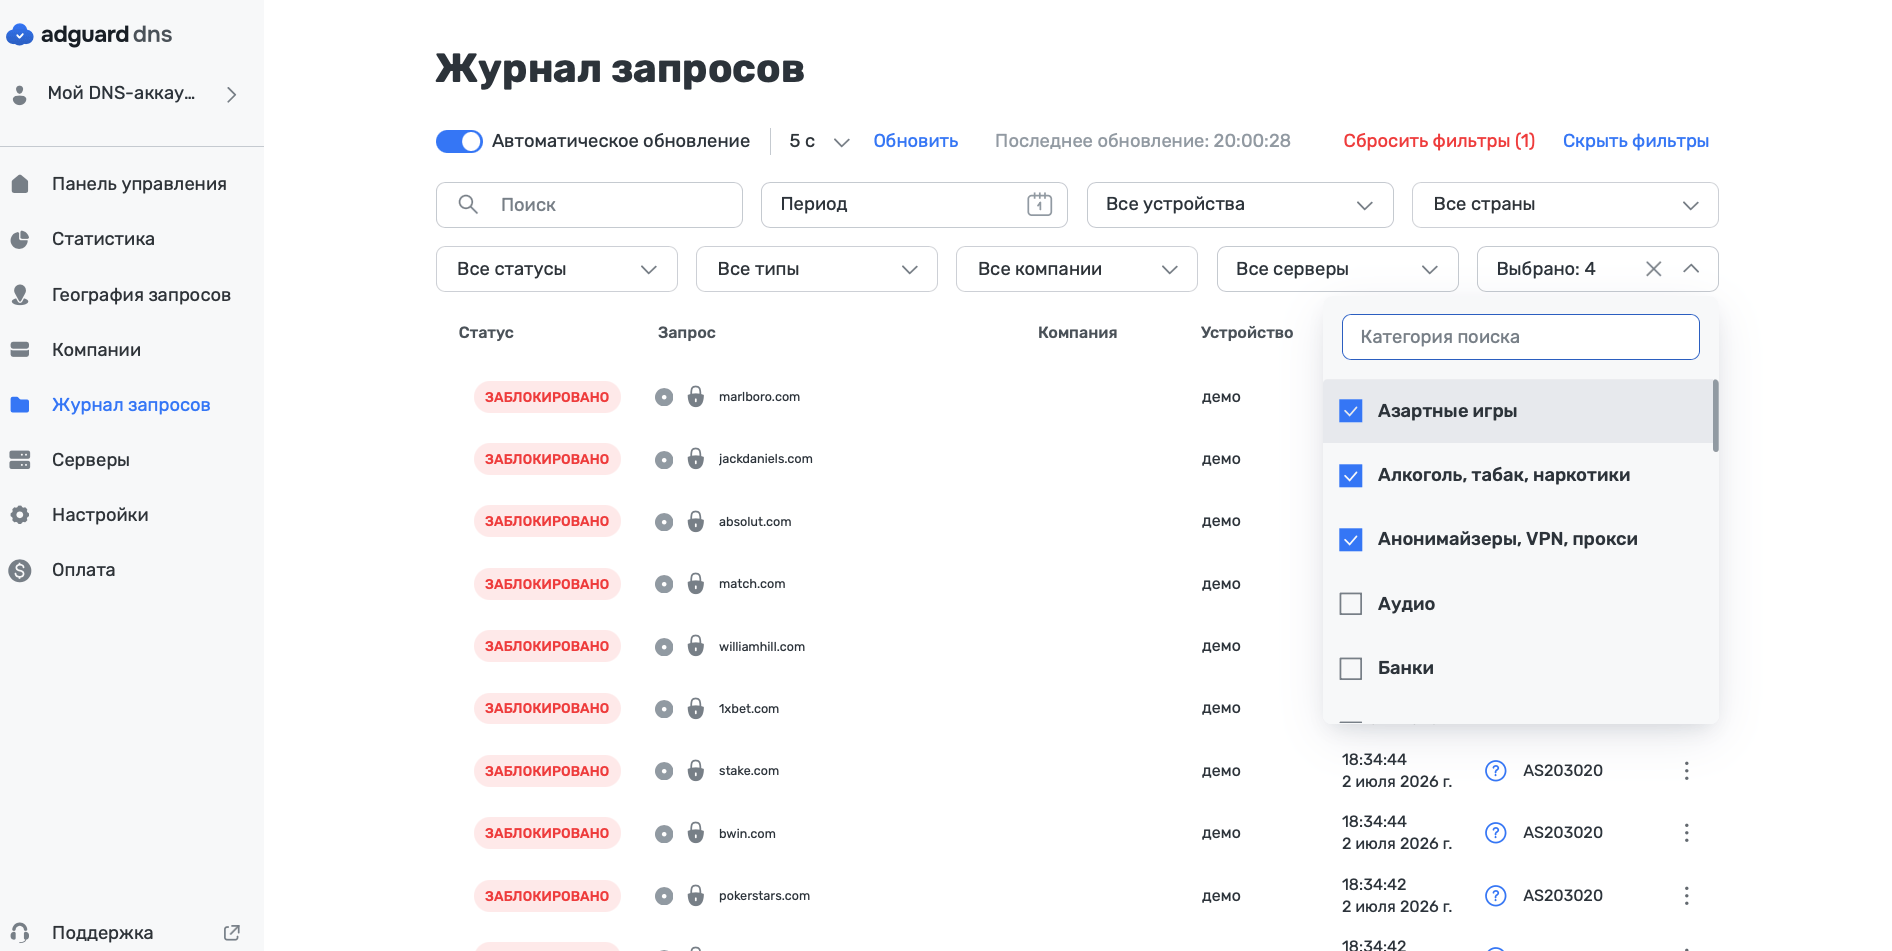Click the question mark icon in stake.com row
Screen dimensions: 1892x951
click(x=1496, y=771)
